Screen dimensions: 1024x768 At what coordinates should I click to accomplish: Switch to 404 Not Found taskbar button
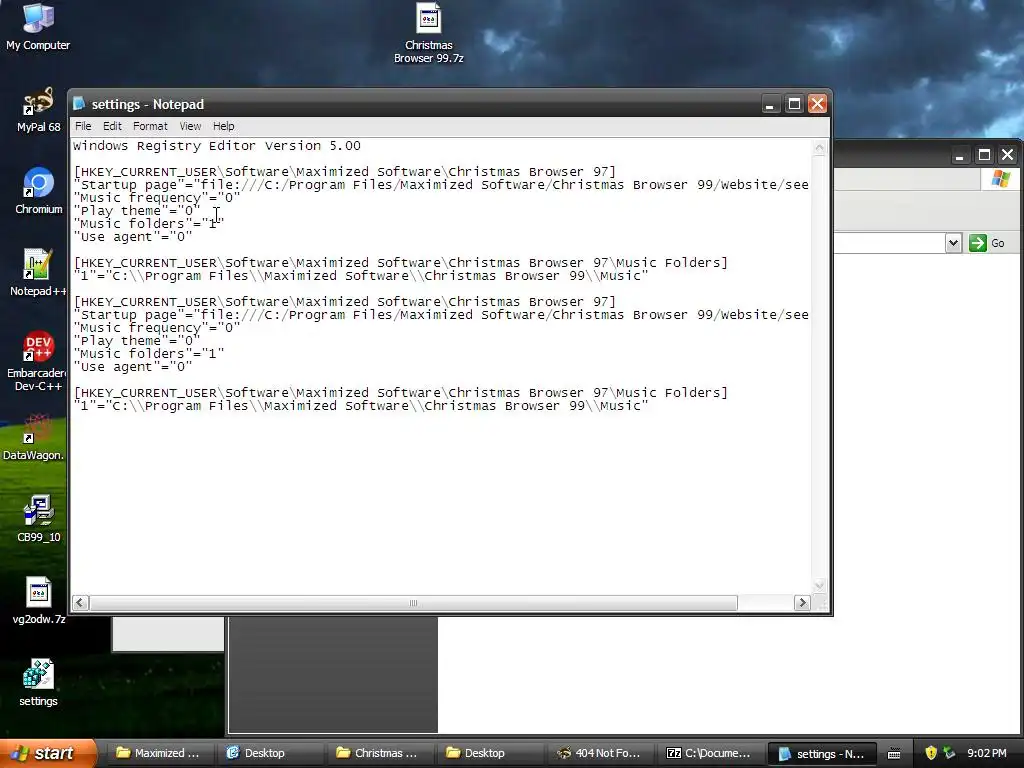(x=599, y=753)
